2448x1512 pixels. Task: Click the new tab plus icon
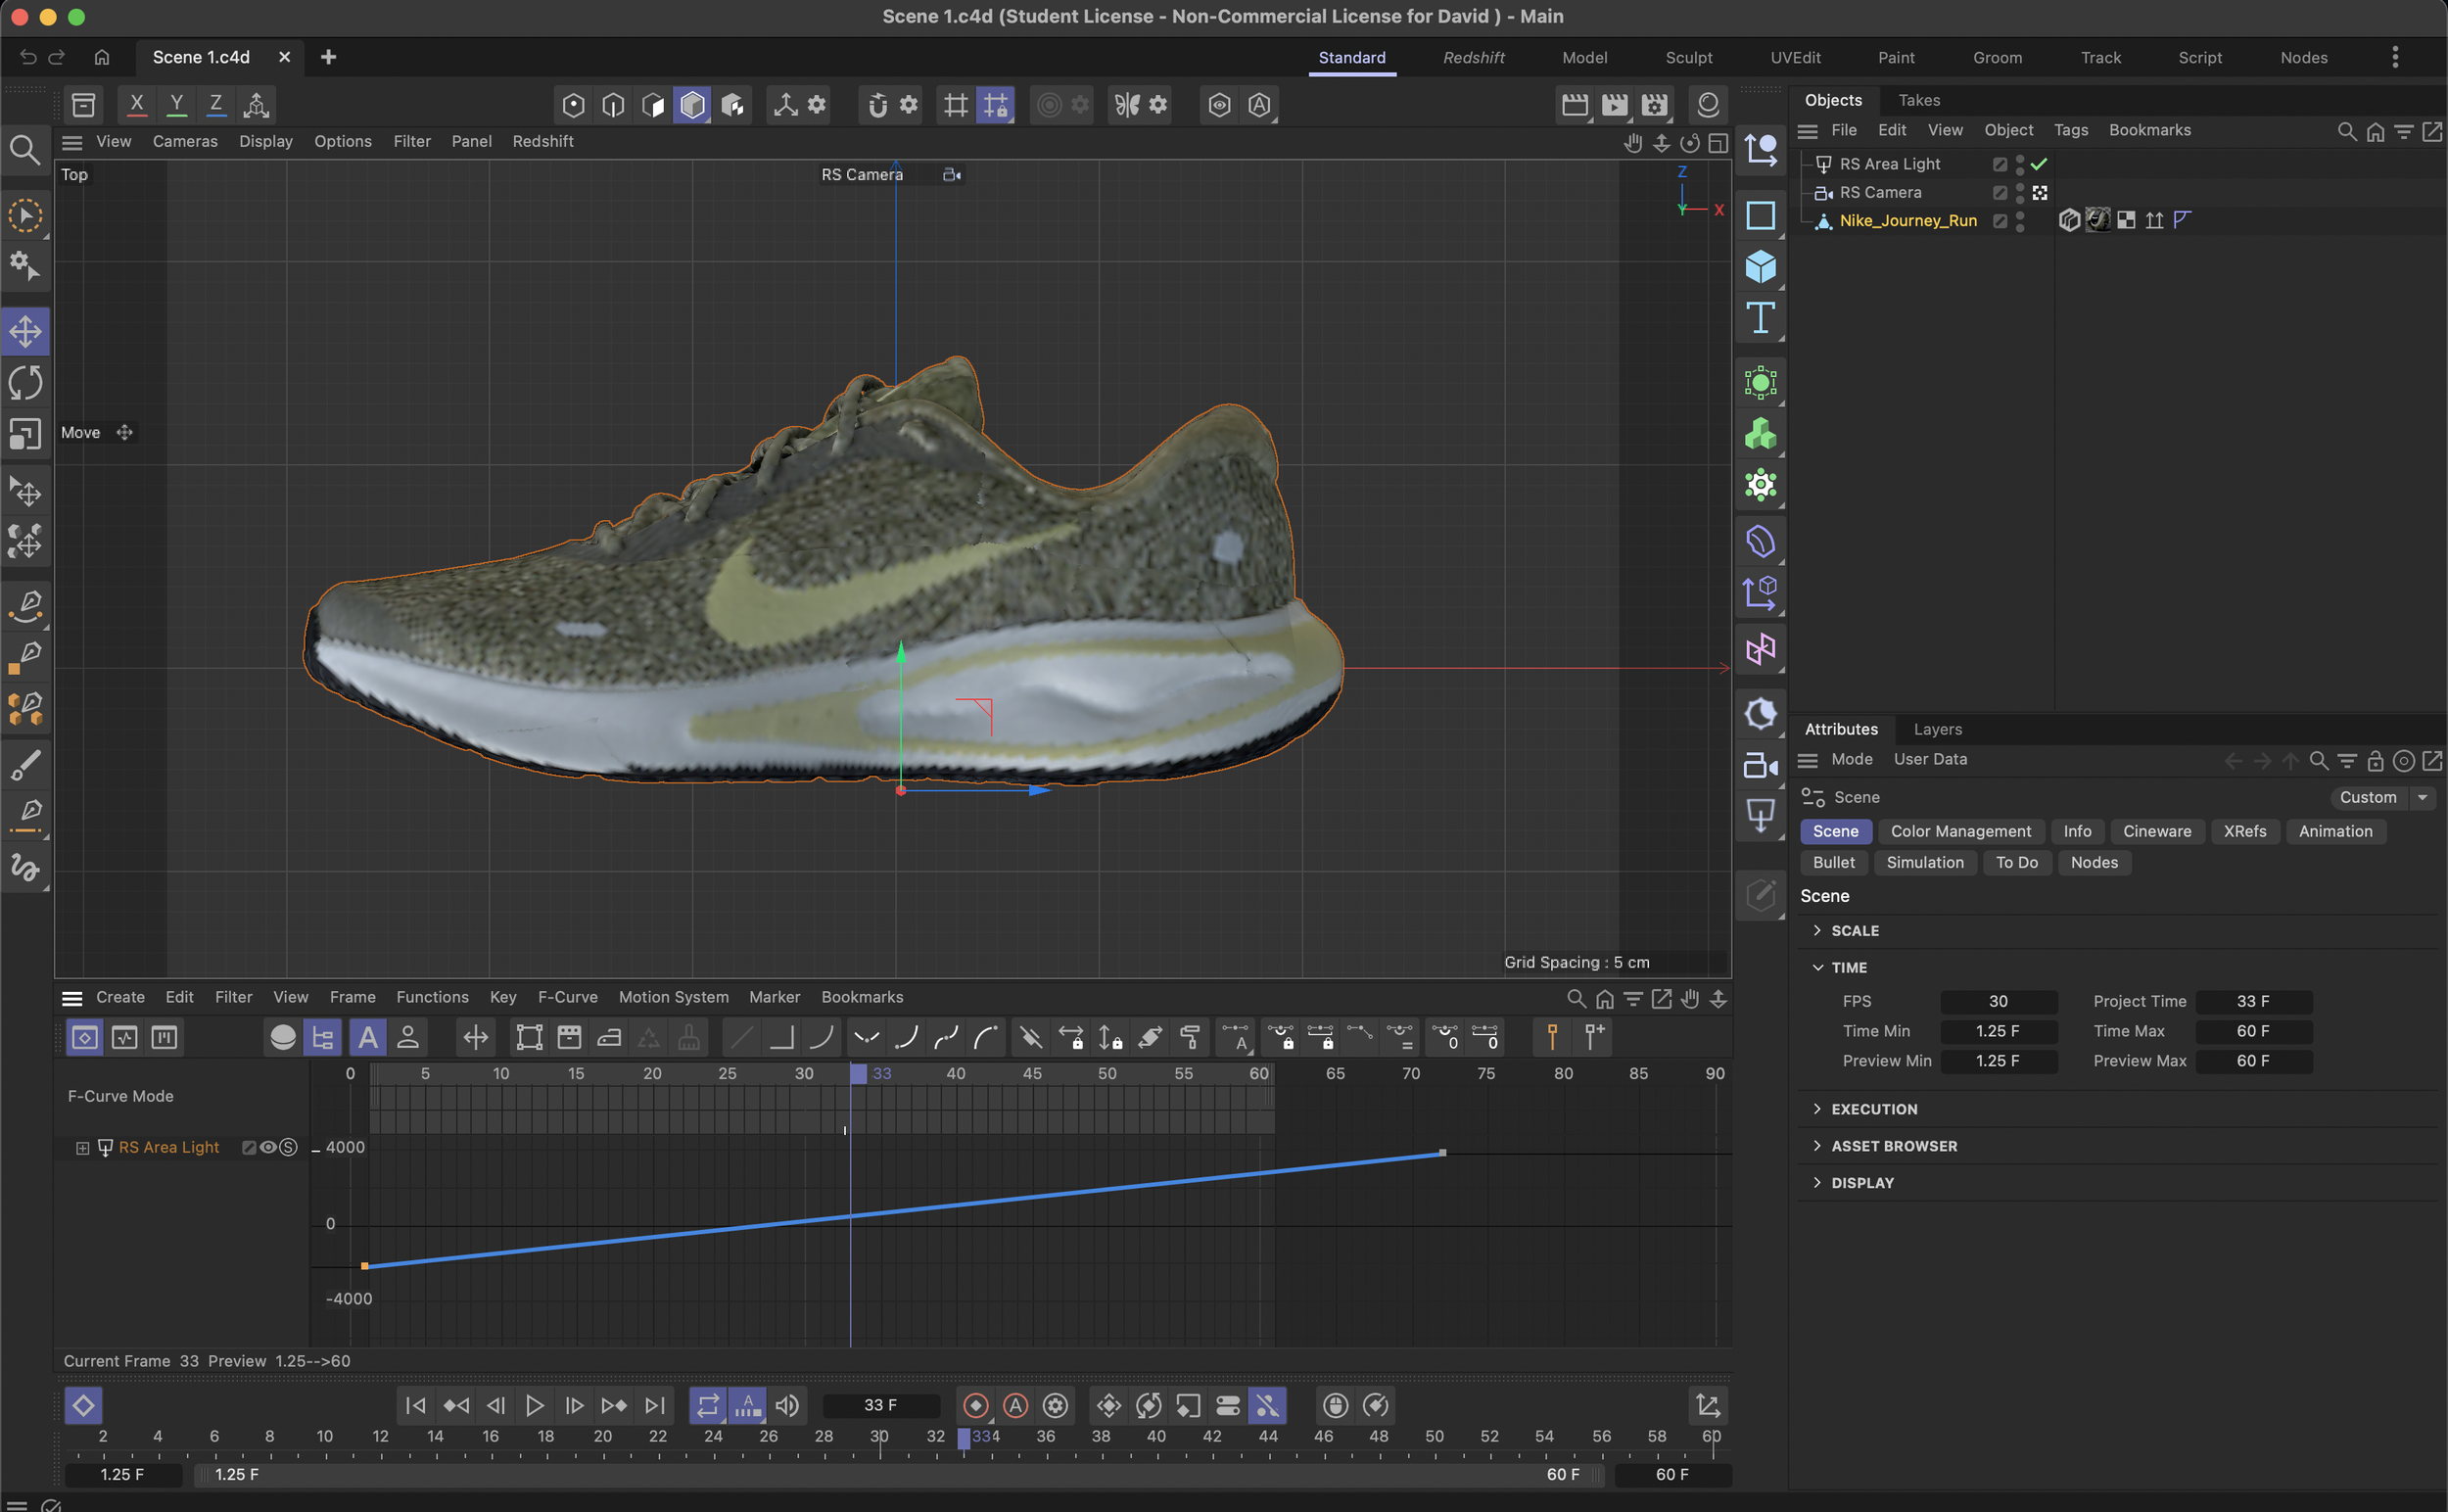point(328,57)
